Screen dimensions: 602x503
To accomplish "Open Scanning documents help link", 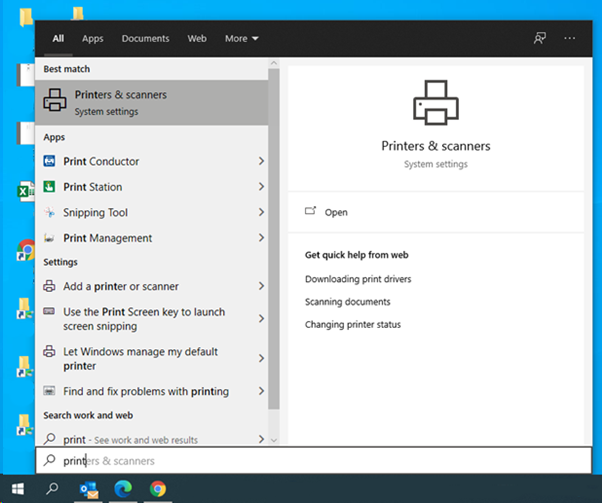I will click(x=347, y=302).
